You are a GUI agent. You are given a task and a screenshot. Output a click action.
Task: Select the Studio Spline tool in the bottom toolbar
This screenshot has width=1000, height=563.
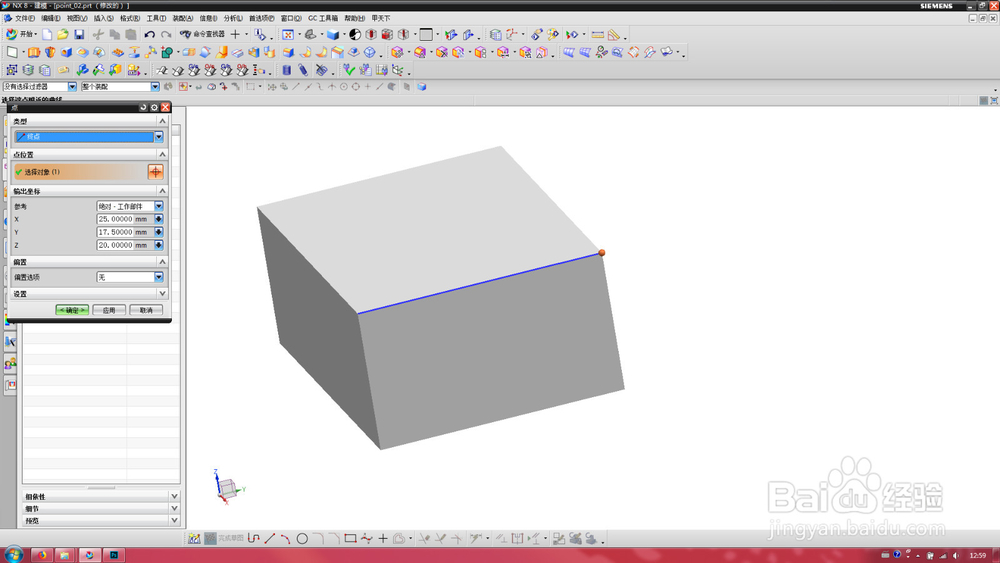(367, 539)
